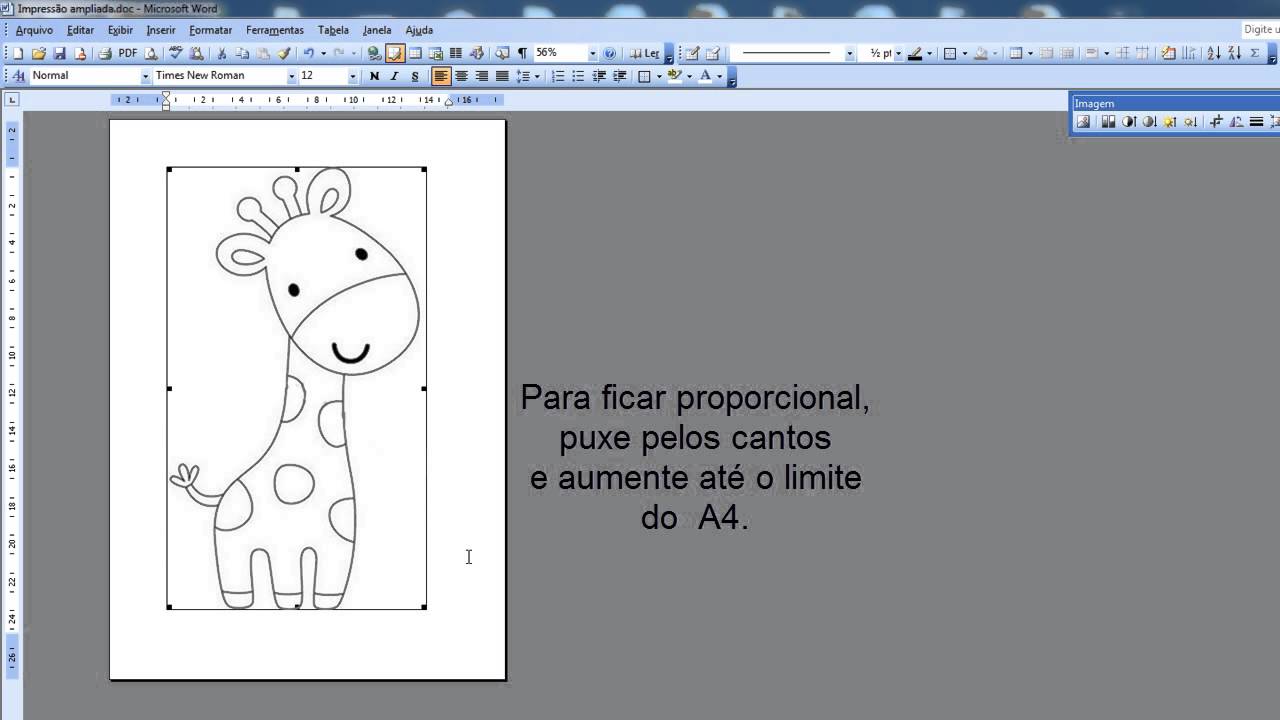Use the Format Painter brush
The image size is (1280, 720).
(284, 53)
